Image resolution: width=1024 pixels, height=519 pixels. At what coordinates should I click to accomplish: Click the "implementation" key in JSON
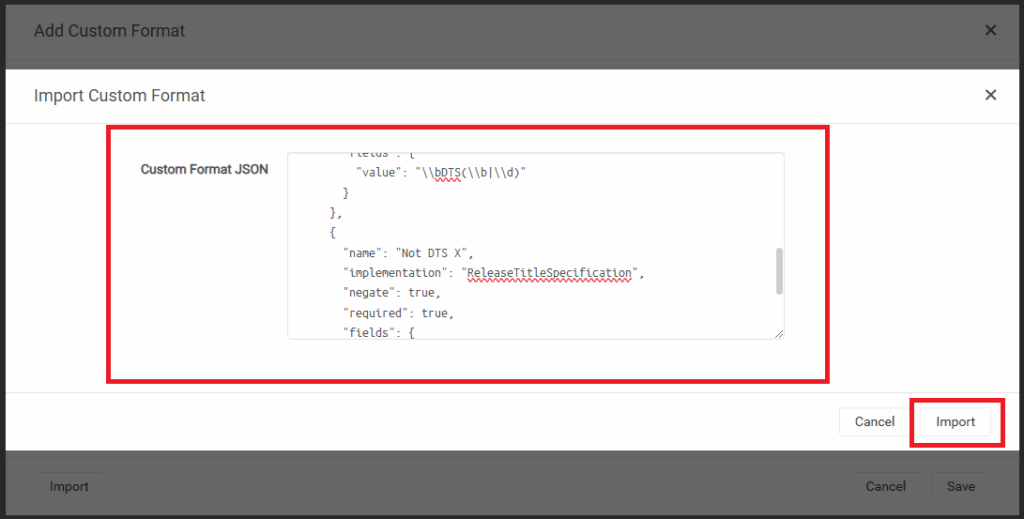tap(395, 273)
